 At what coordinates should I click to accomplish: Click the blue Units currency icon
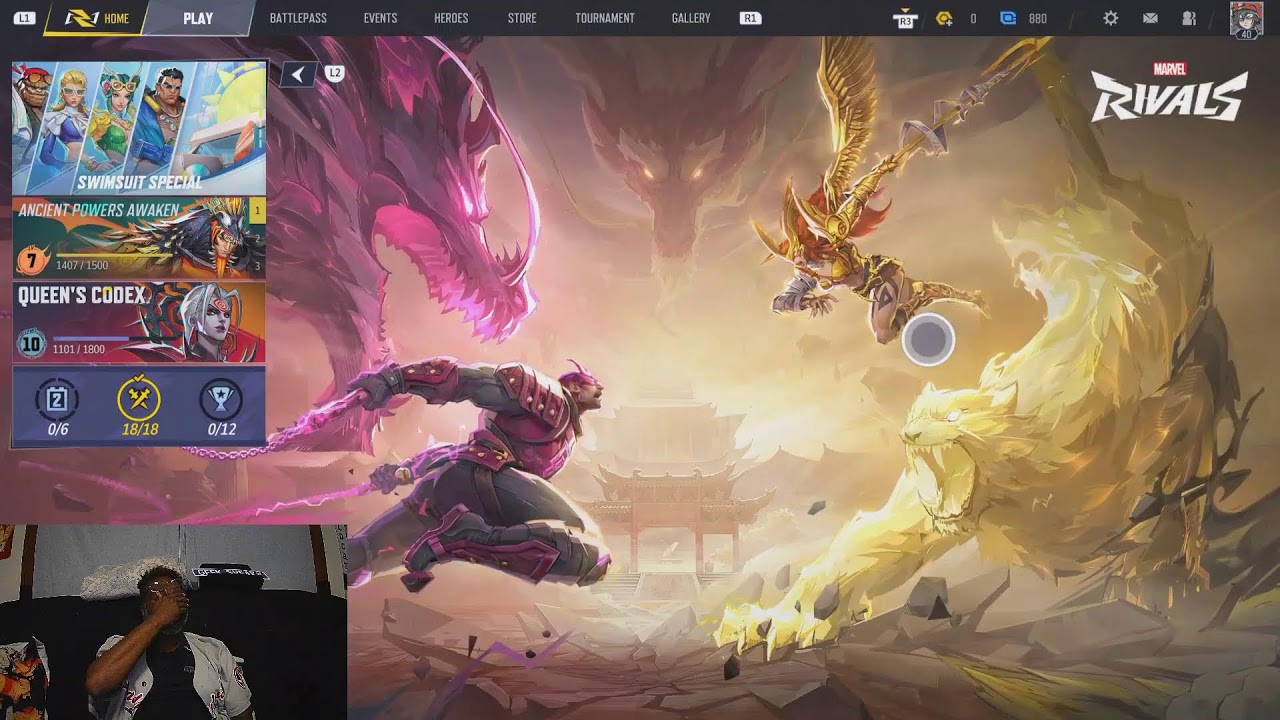pos(1008,18)
